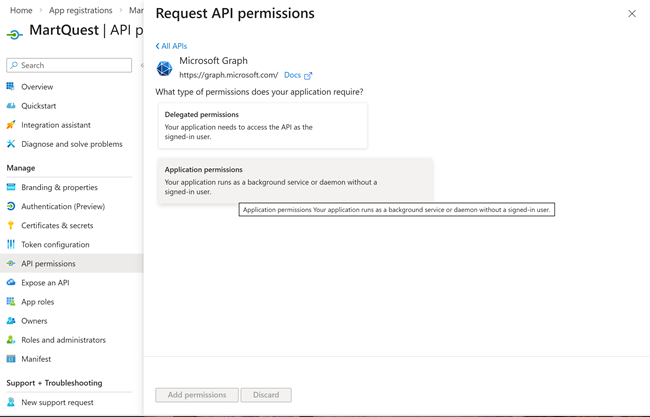This screenshot has height=417, width=650.
Task: Click the Quickstart cloud icon
Action: pyautogui.click(x=11, y=106)
